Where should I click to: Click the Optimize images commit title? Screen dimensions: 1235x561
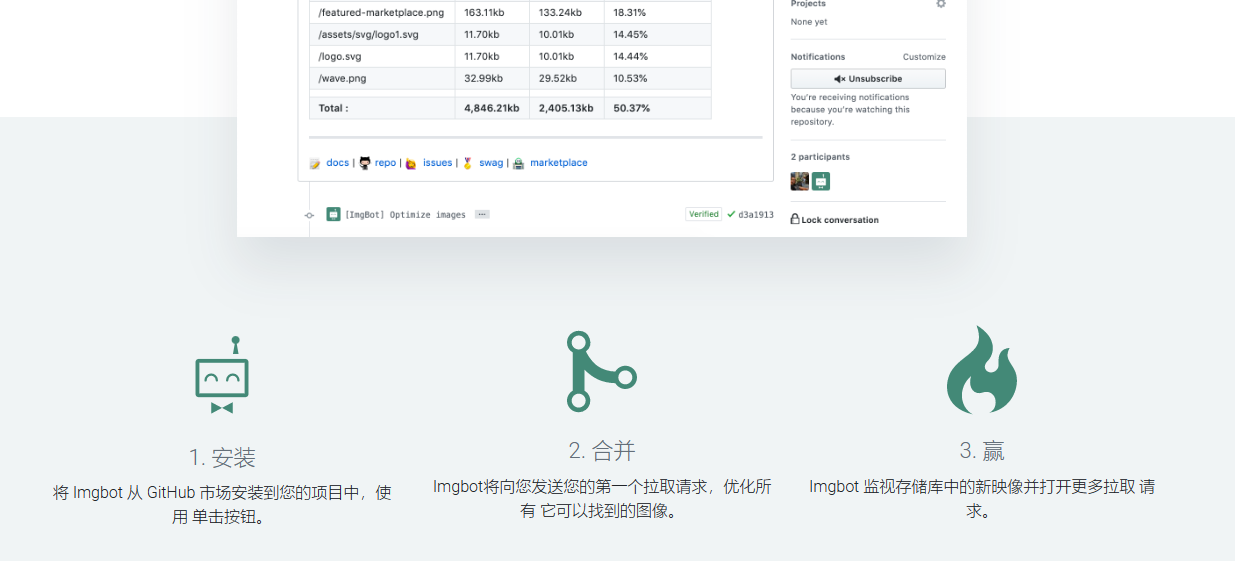[x=405, y=215]
